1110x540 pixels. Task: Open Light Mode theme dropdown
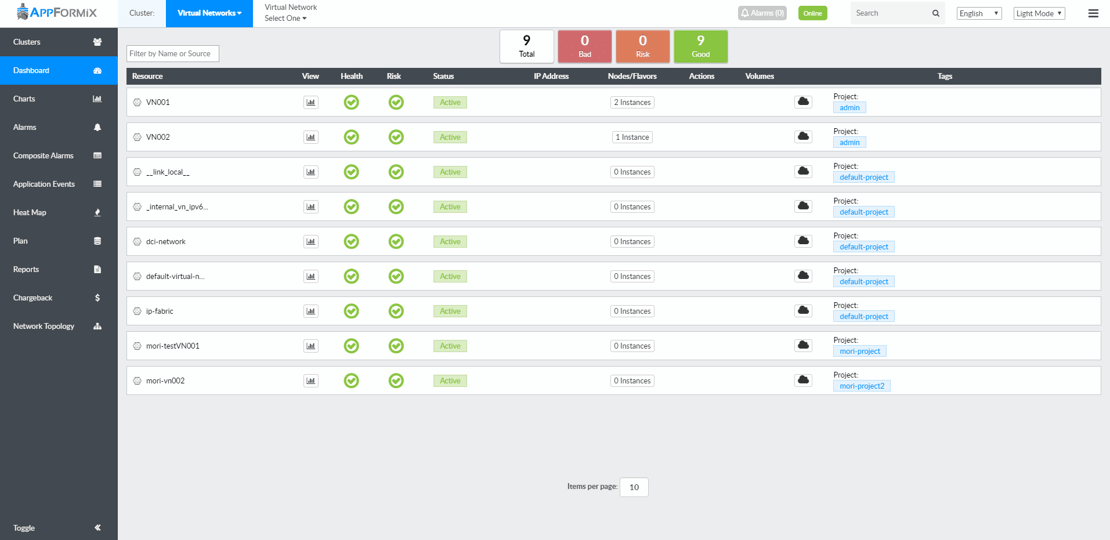point(1039,13)
